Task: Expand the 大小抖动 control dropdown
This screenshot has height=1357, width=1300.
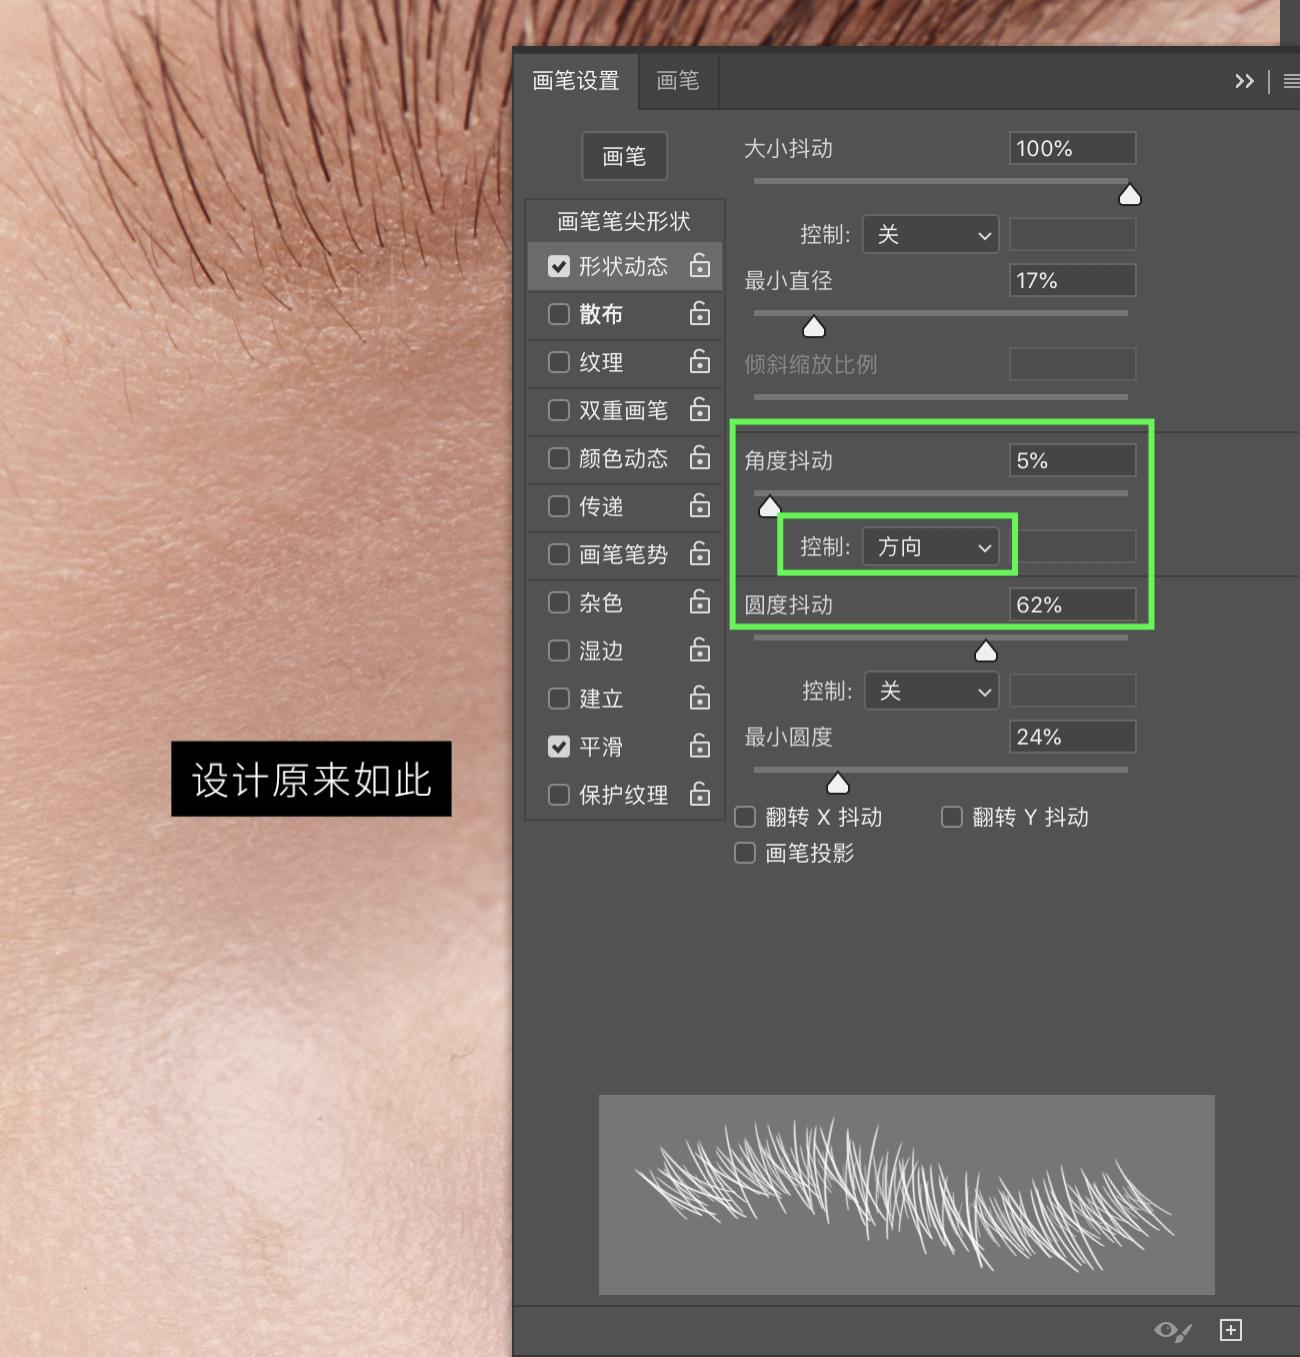Action: [931, 234]
